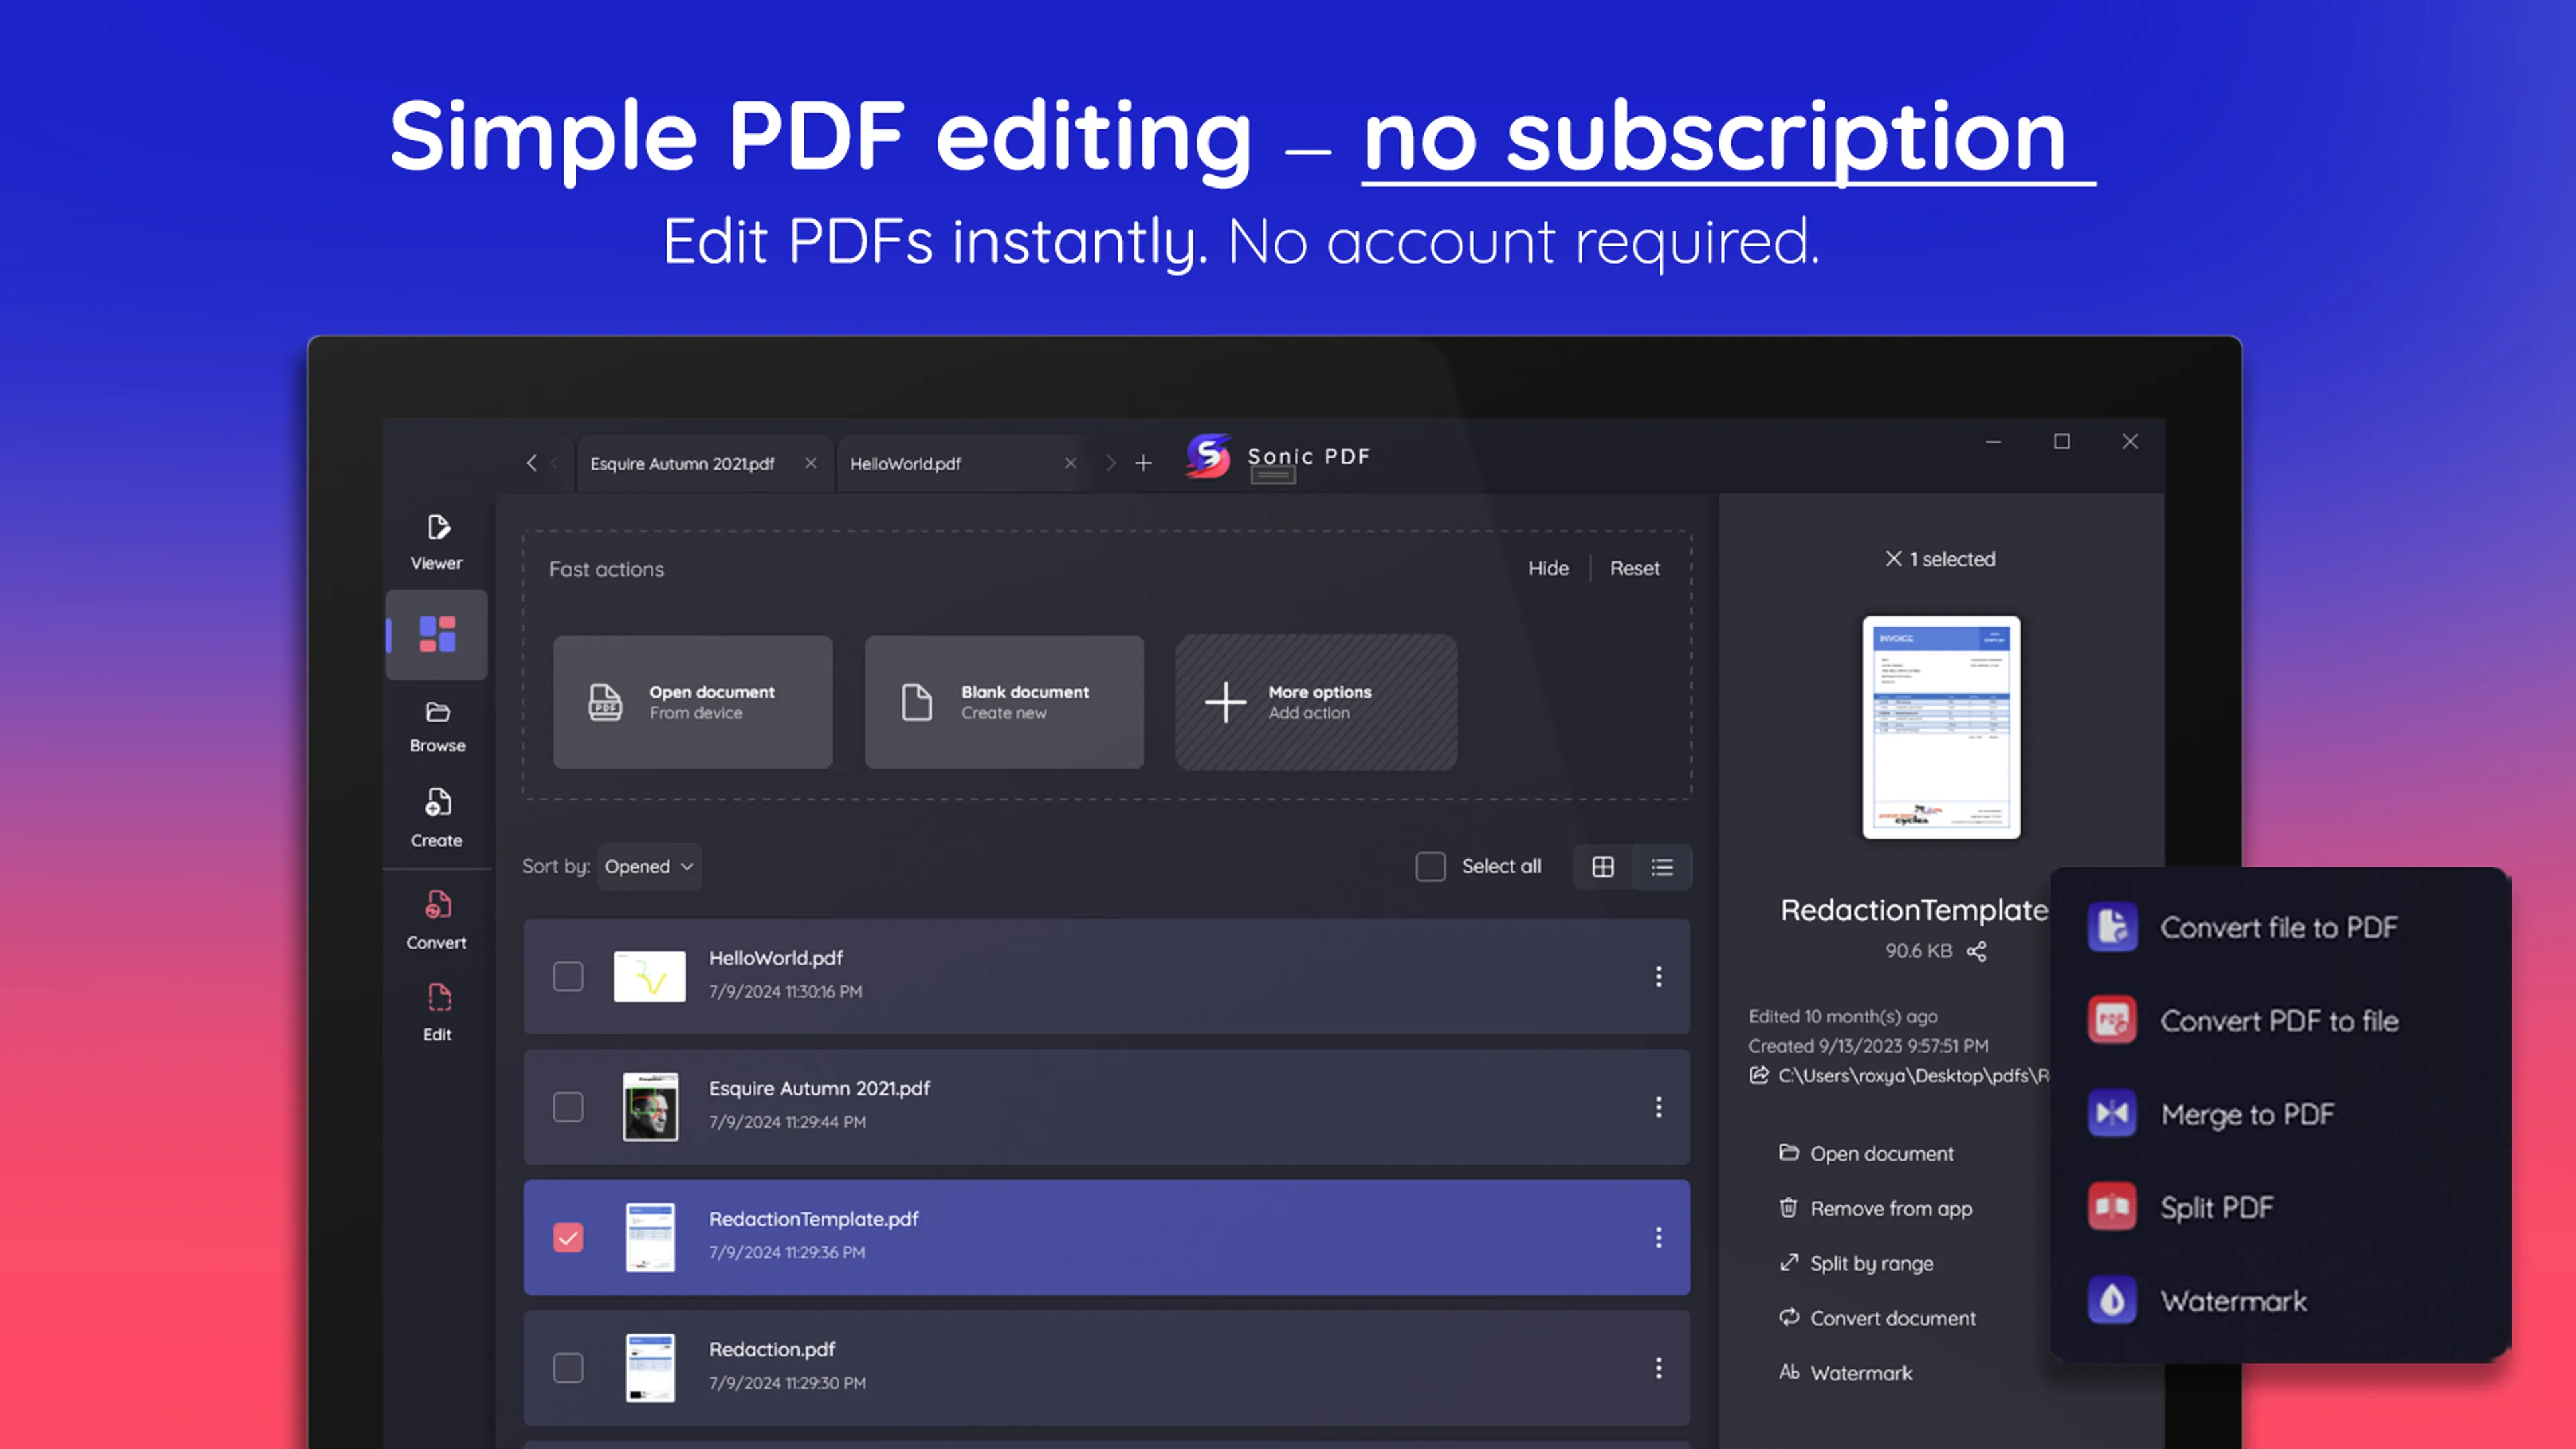Select Watermark in the quick menu
This screenshot has height=1449, width=2576.
tap(2233, 1300)
